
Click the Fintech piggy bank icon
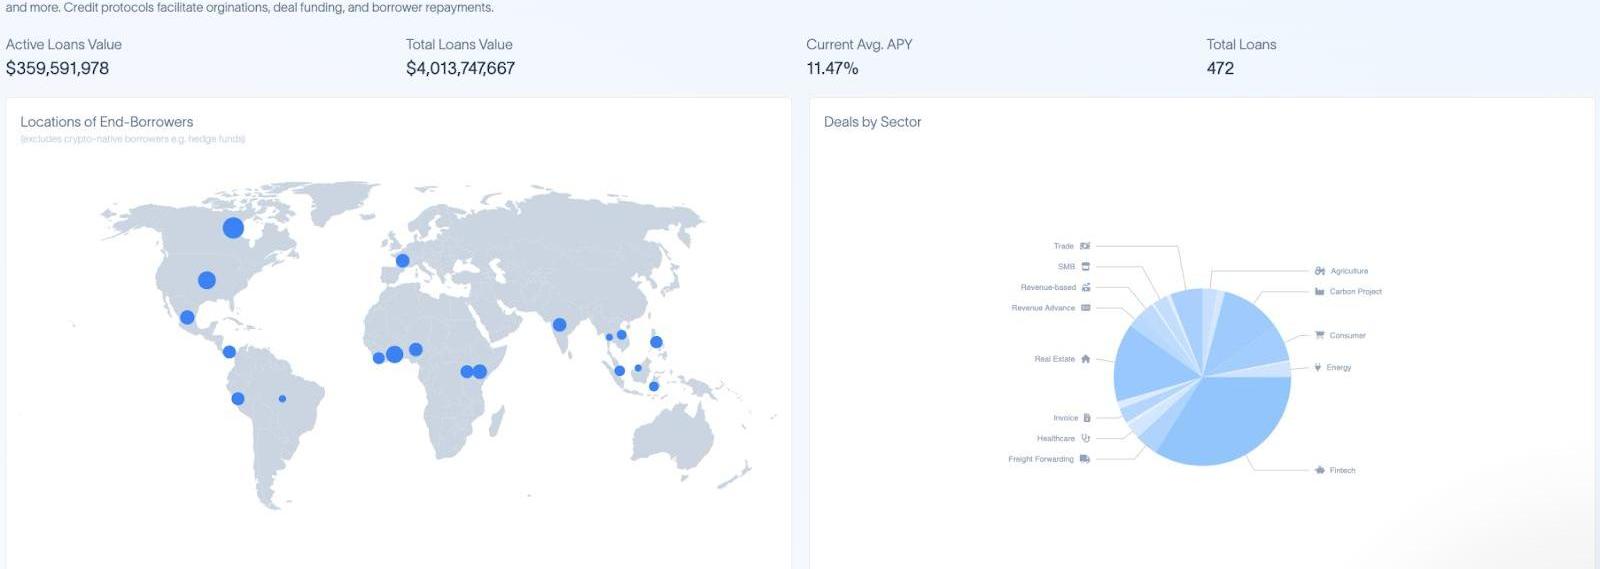1320,470
